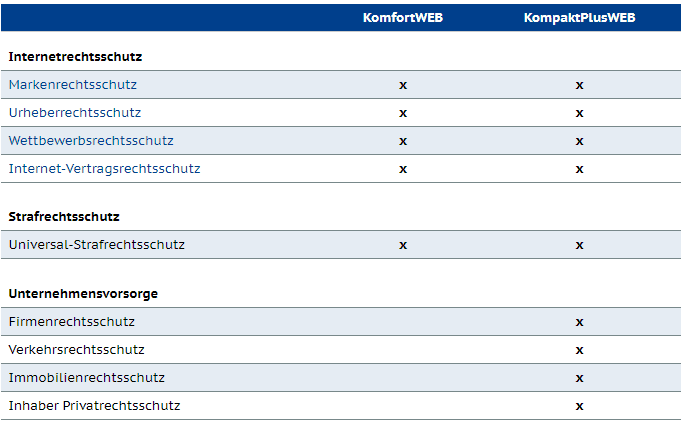Click the Firmenrechtsschutz row label

(72, 322)
